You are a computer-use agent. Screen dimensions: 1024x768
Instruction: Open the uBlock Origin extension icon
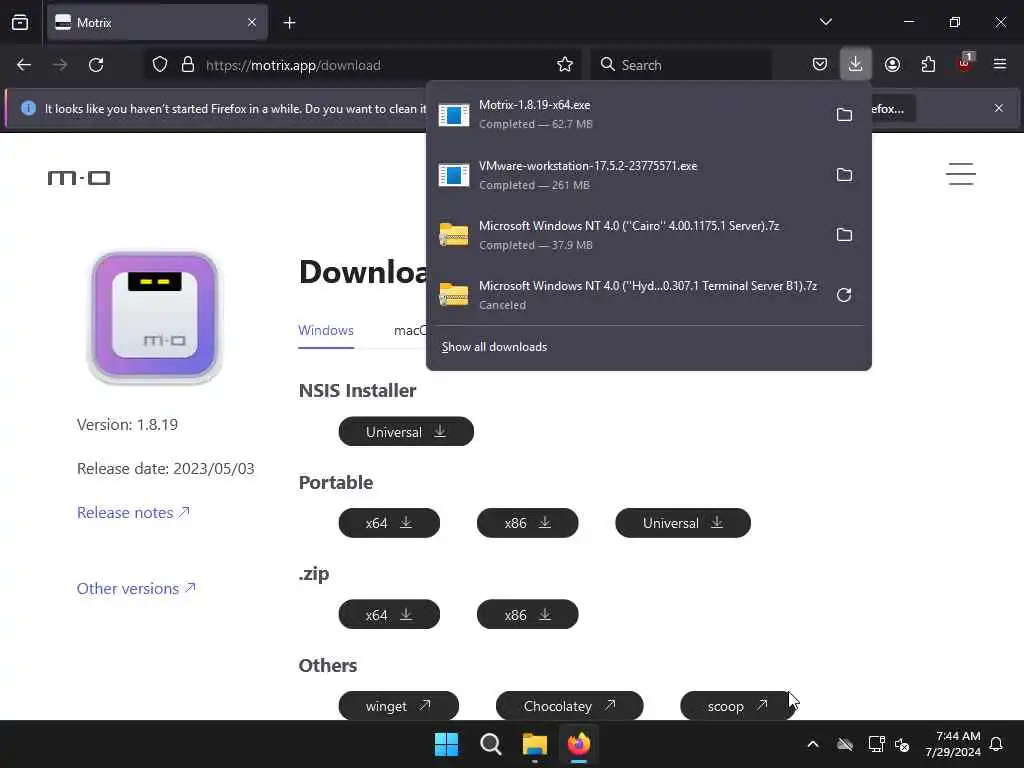point(965,63)
